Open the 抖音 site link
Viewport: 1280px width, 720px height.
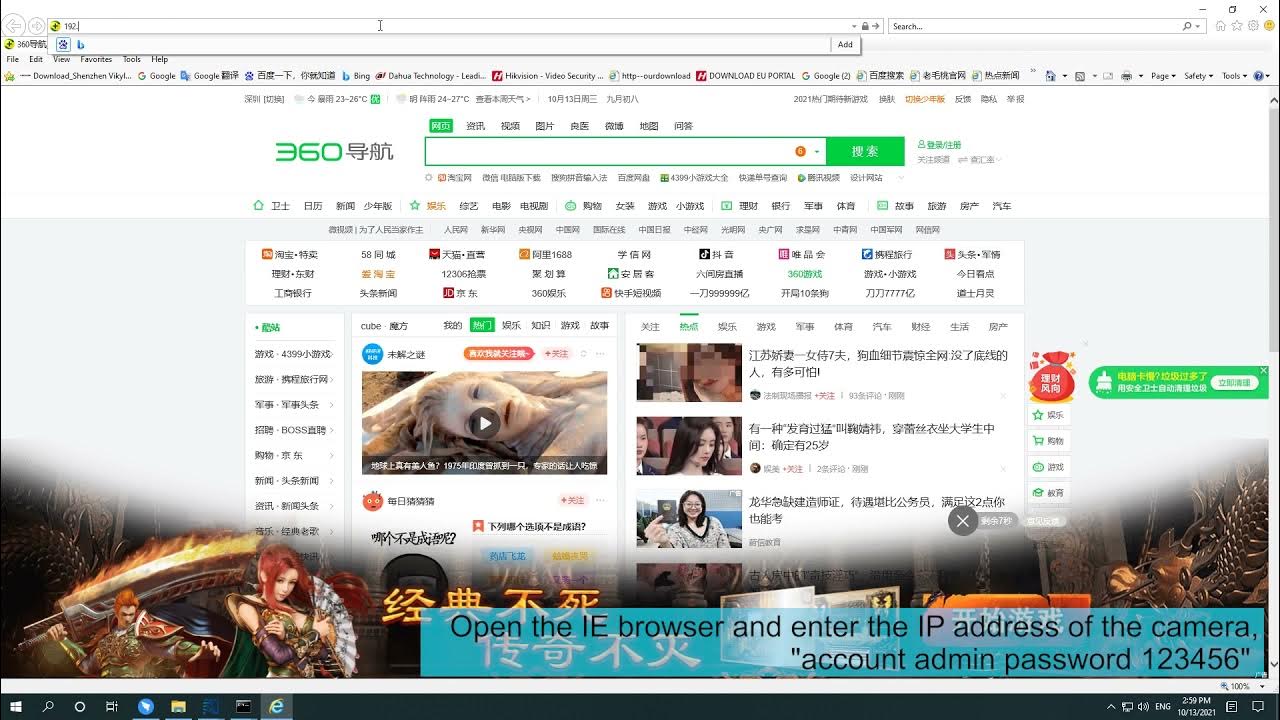pos(715,254)
